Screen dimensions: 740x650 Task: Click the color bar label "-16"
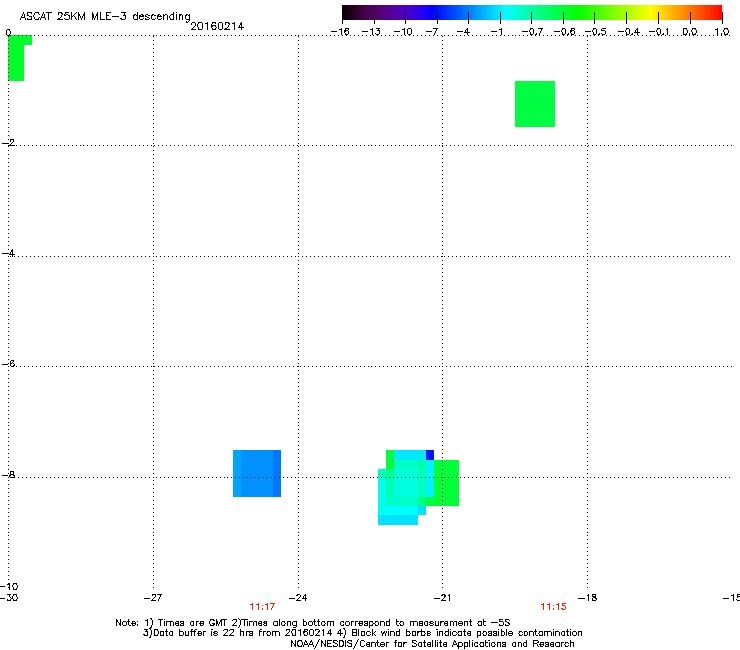coord(340,32)
